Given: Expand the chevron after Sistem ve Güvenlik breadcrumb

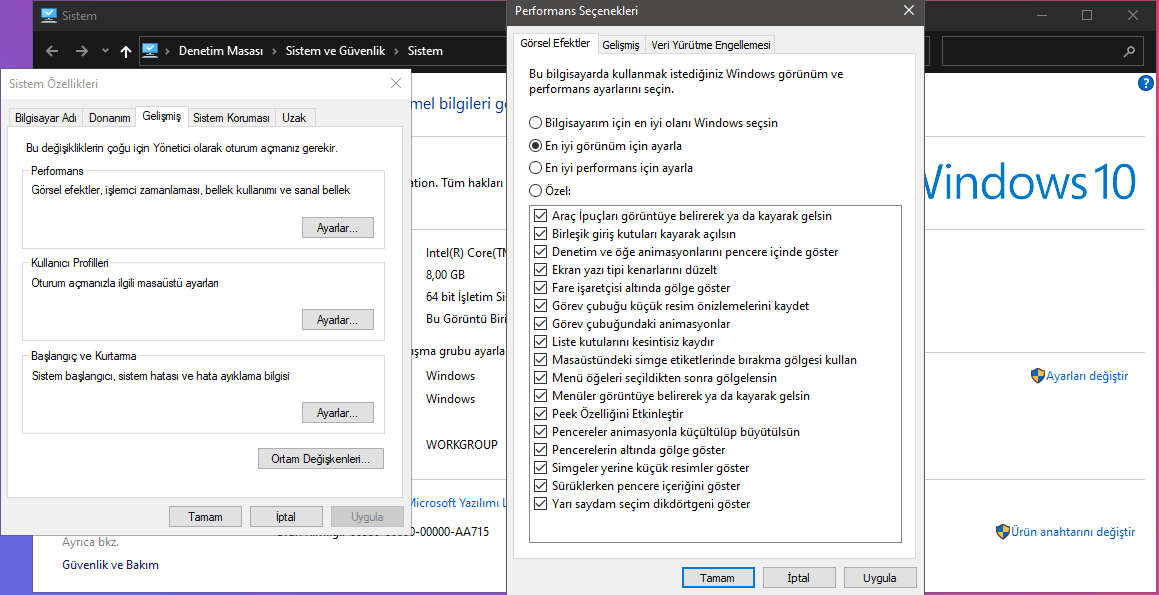Looking at the screenshot, I should tap(395, 51).
